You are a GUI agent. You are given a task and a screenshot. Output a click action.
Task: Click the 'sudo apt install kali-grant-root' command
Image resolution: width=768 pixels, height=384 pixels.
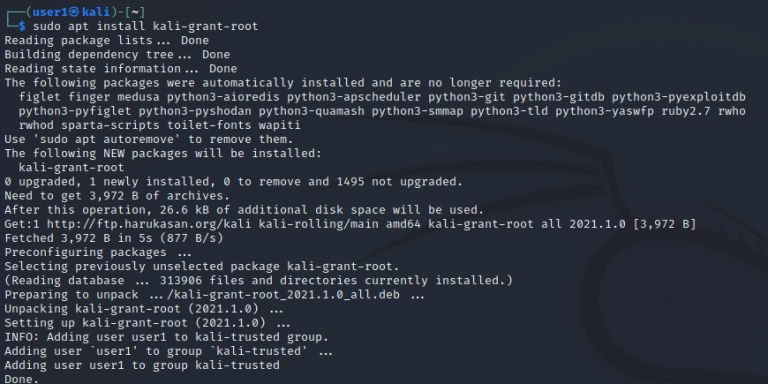145,26
